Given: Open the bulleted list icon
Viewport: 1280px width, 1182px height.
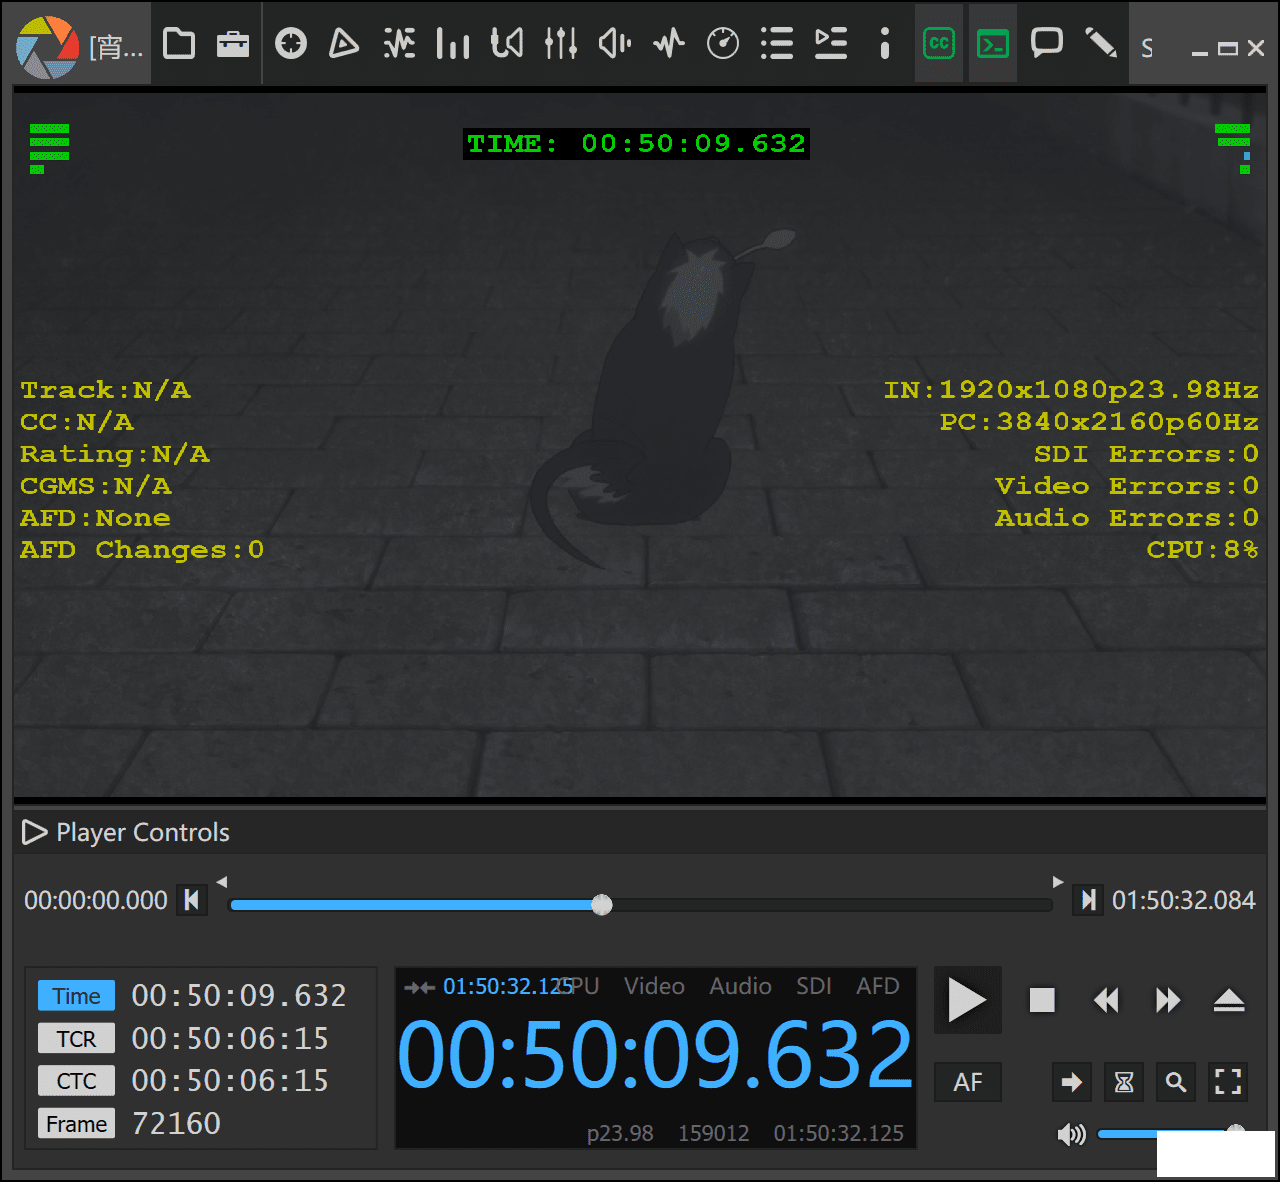Looking at the screenshot, I should (777, 44).
